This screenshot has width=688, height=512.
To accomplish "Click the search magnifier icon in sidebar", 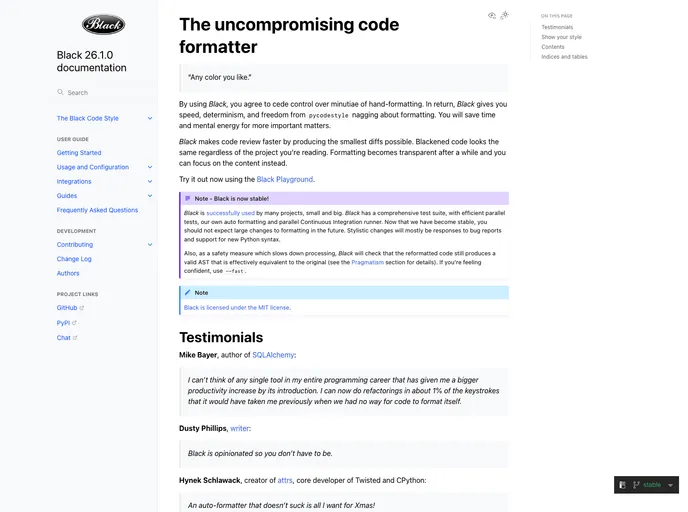I will point(60,92).
